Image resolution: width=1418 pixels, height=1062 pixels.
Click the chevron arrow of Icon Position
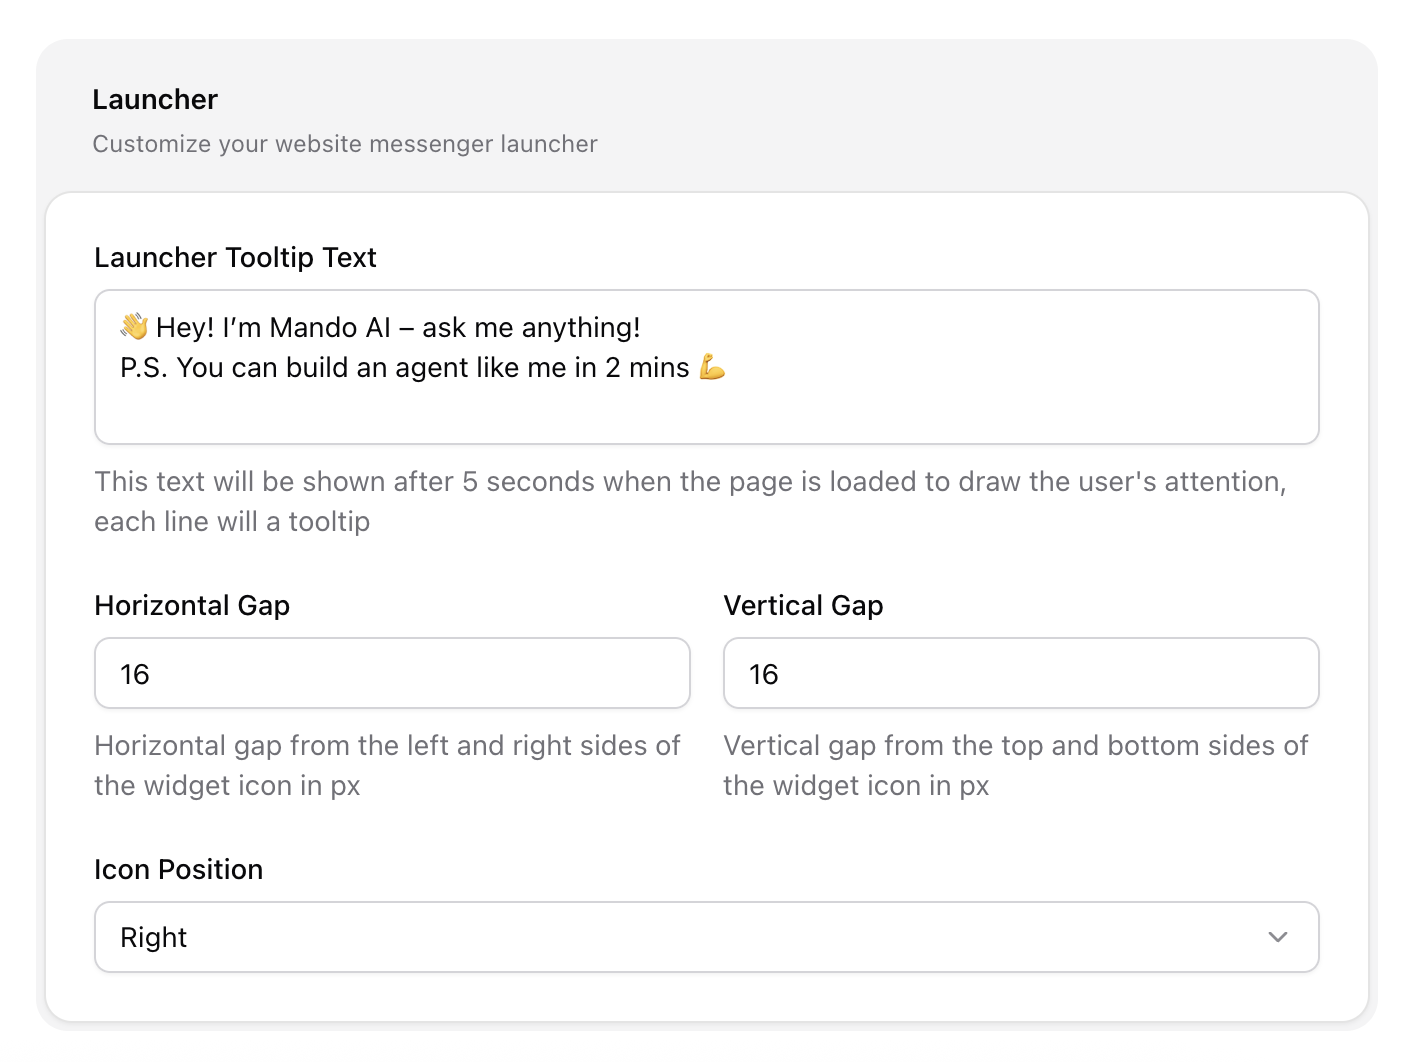pyautogui.click(x=1277, y=937)
